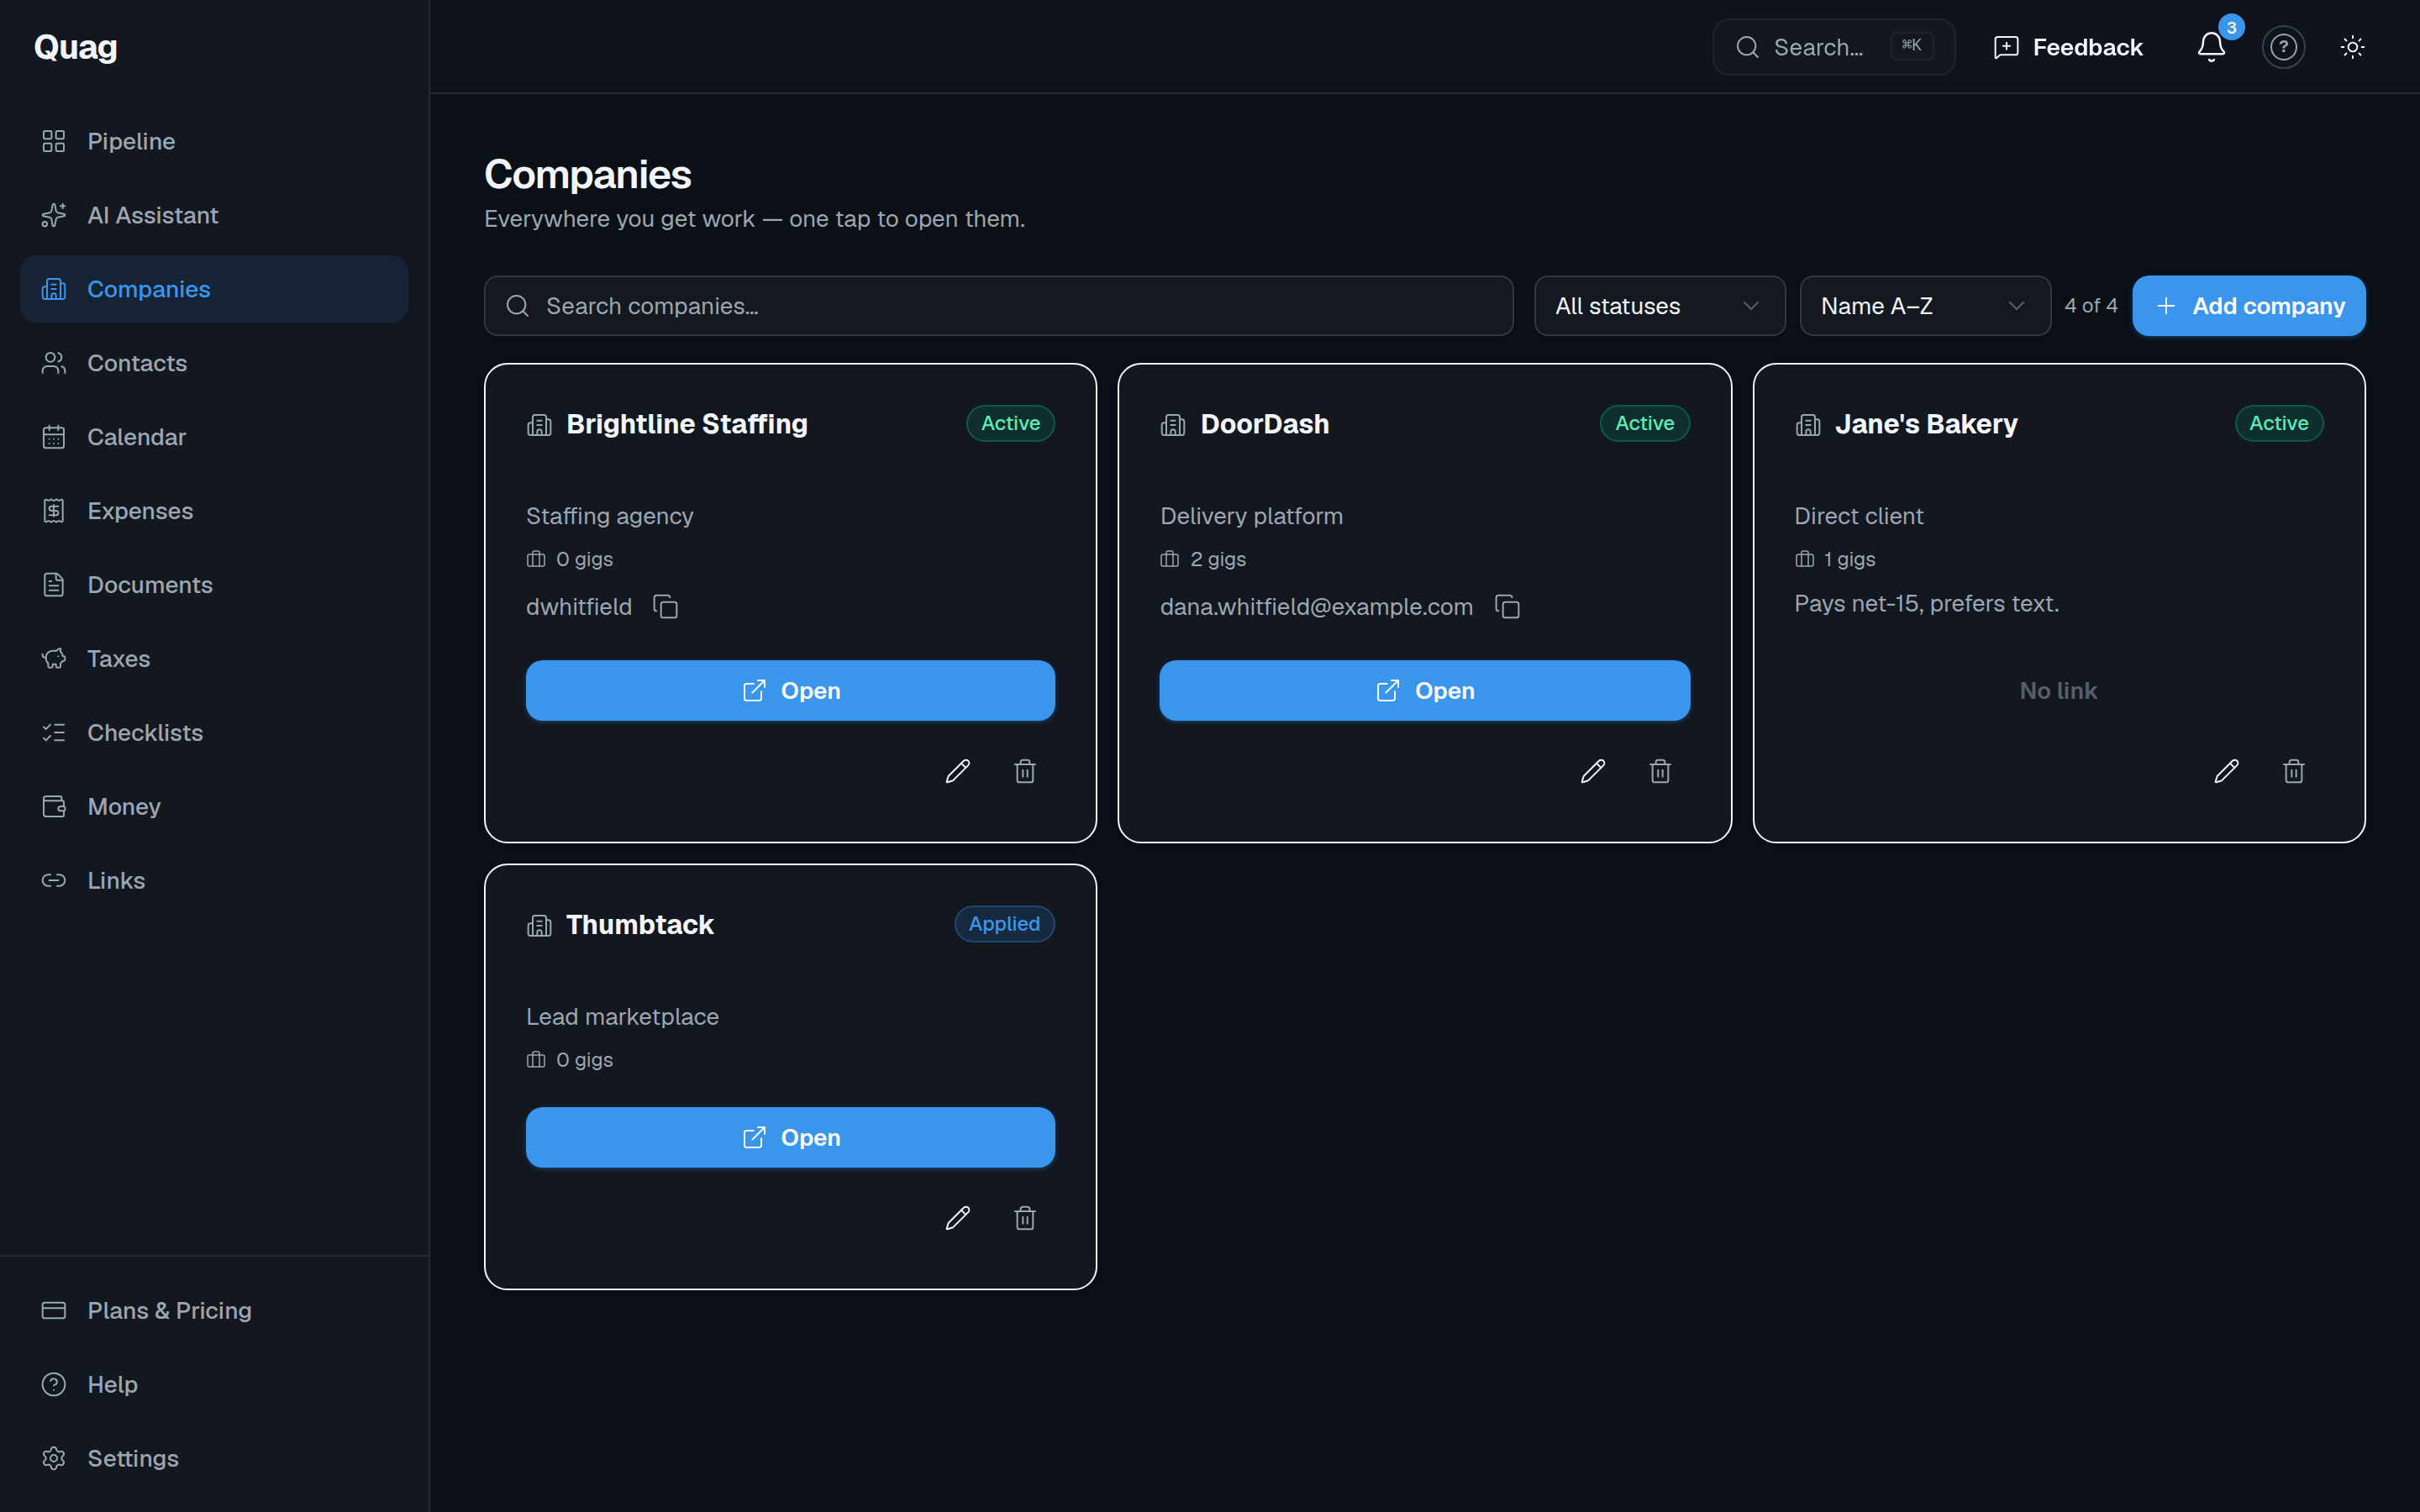Delete the DoorDash company card
Screen dimensions: 2420x1512
(1660, 771)
